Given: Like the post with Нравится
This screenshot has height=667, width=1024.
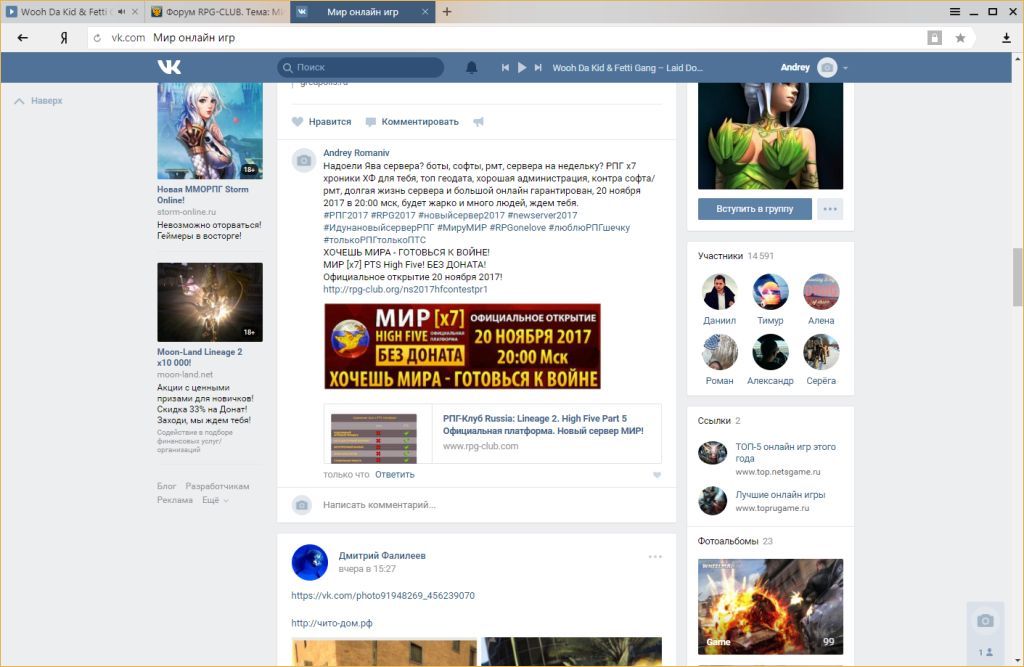Looking at the screenshot, I should coord(321,122).
